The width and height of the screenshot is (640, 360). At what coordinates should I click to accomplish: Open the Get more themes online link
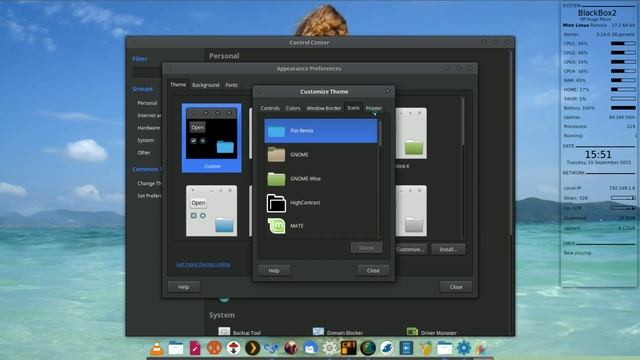(203, 264)
